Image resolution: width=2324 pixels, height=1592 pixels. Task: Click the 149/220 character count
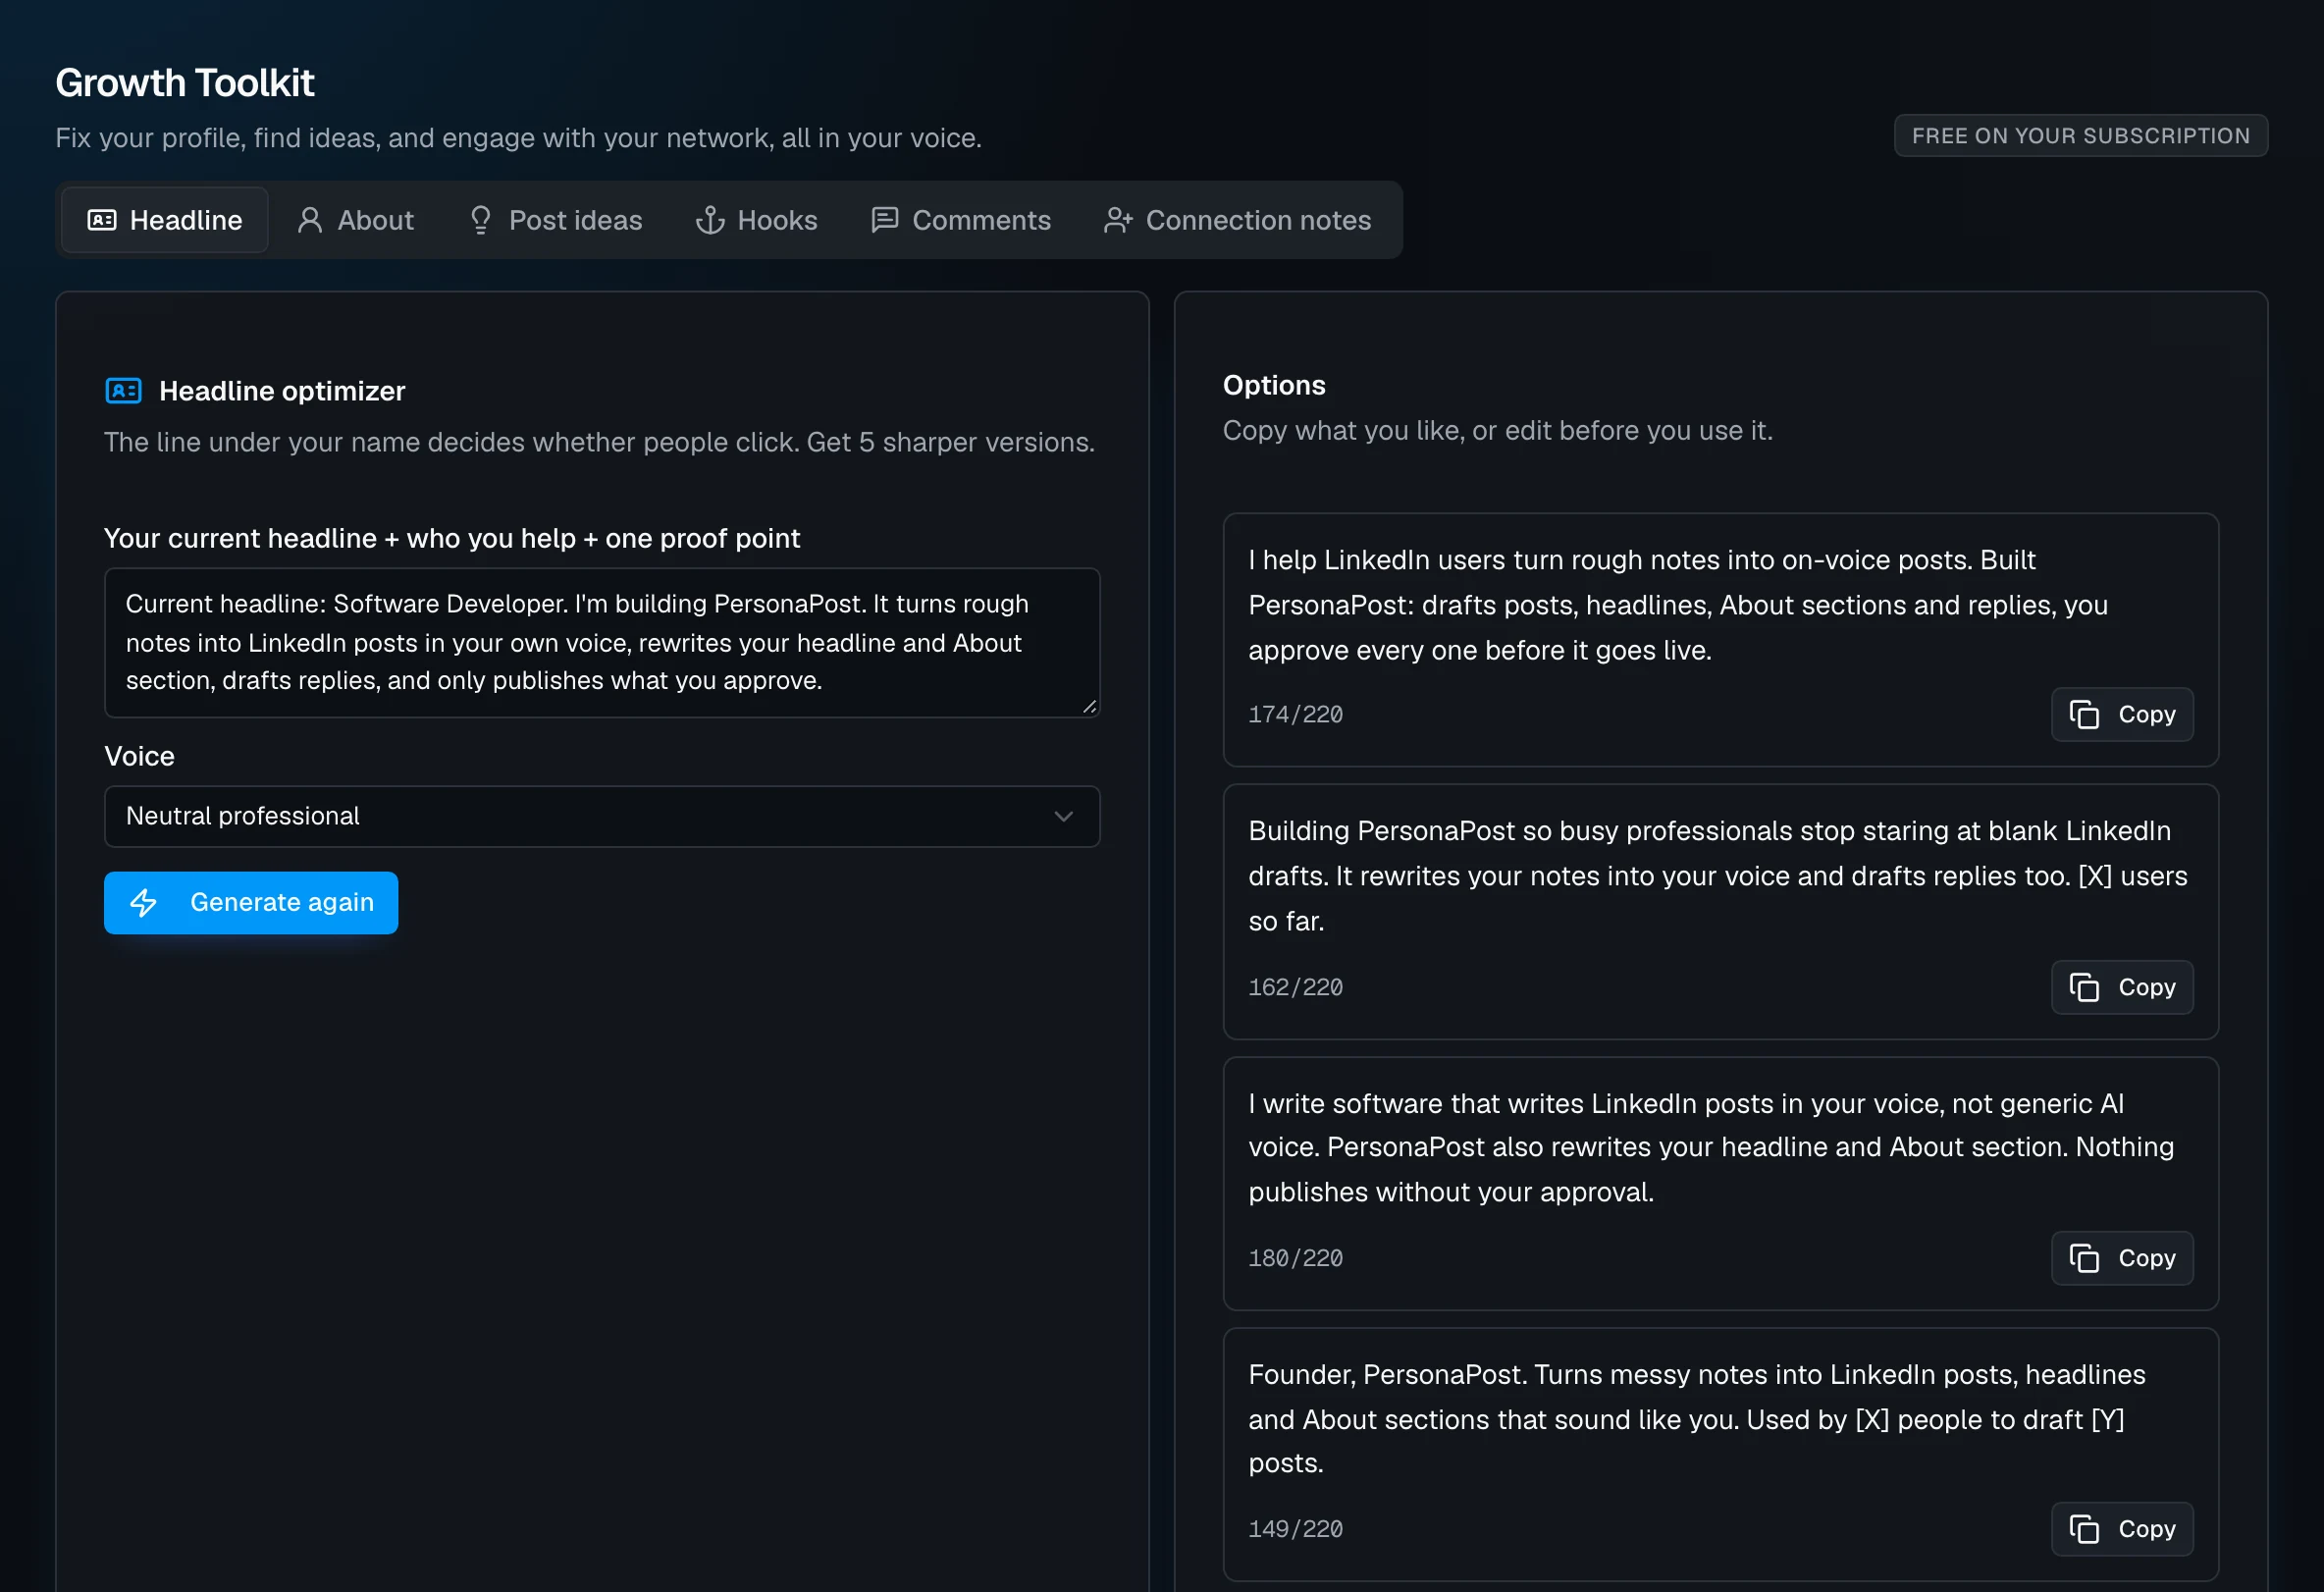(x=1296, y=1530)
